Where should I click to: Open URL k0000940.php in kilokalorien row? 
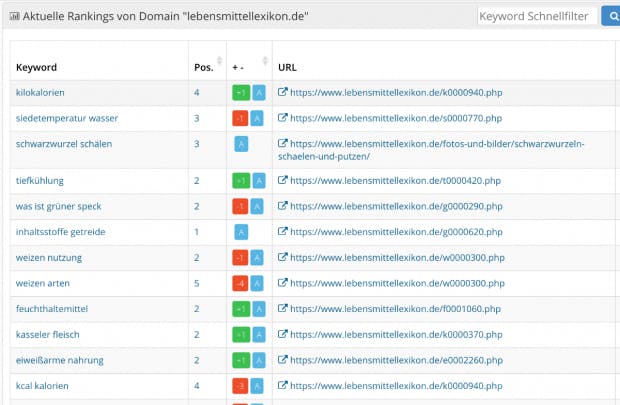pos(396,93)
